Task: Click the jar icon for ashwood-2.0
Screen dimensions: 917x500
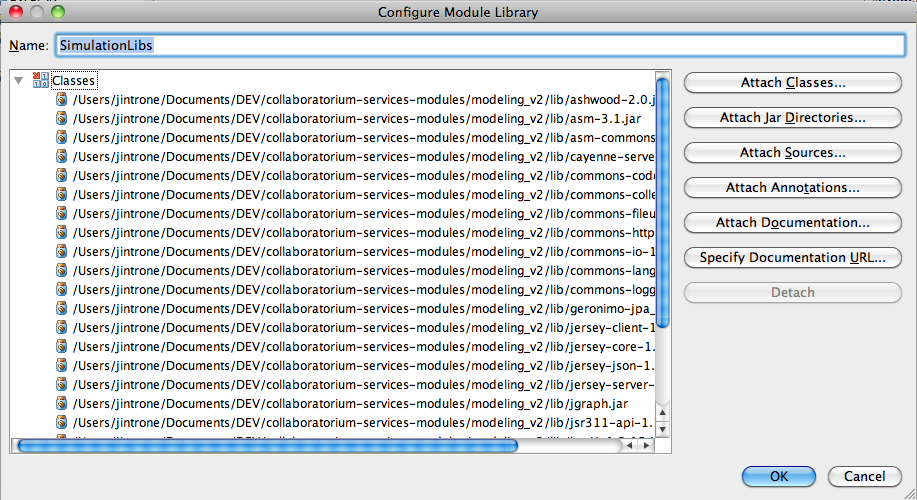Action: coord(61,99)
